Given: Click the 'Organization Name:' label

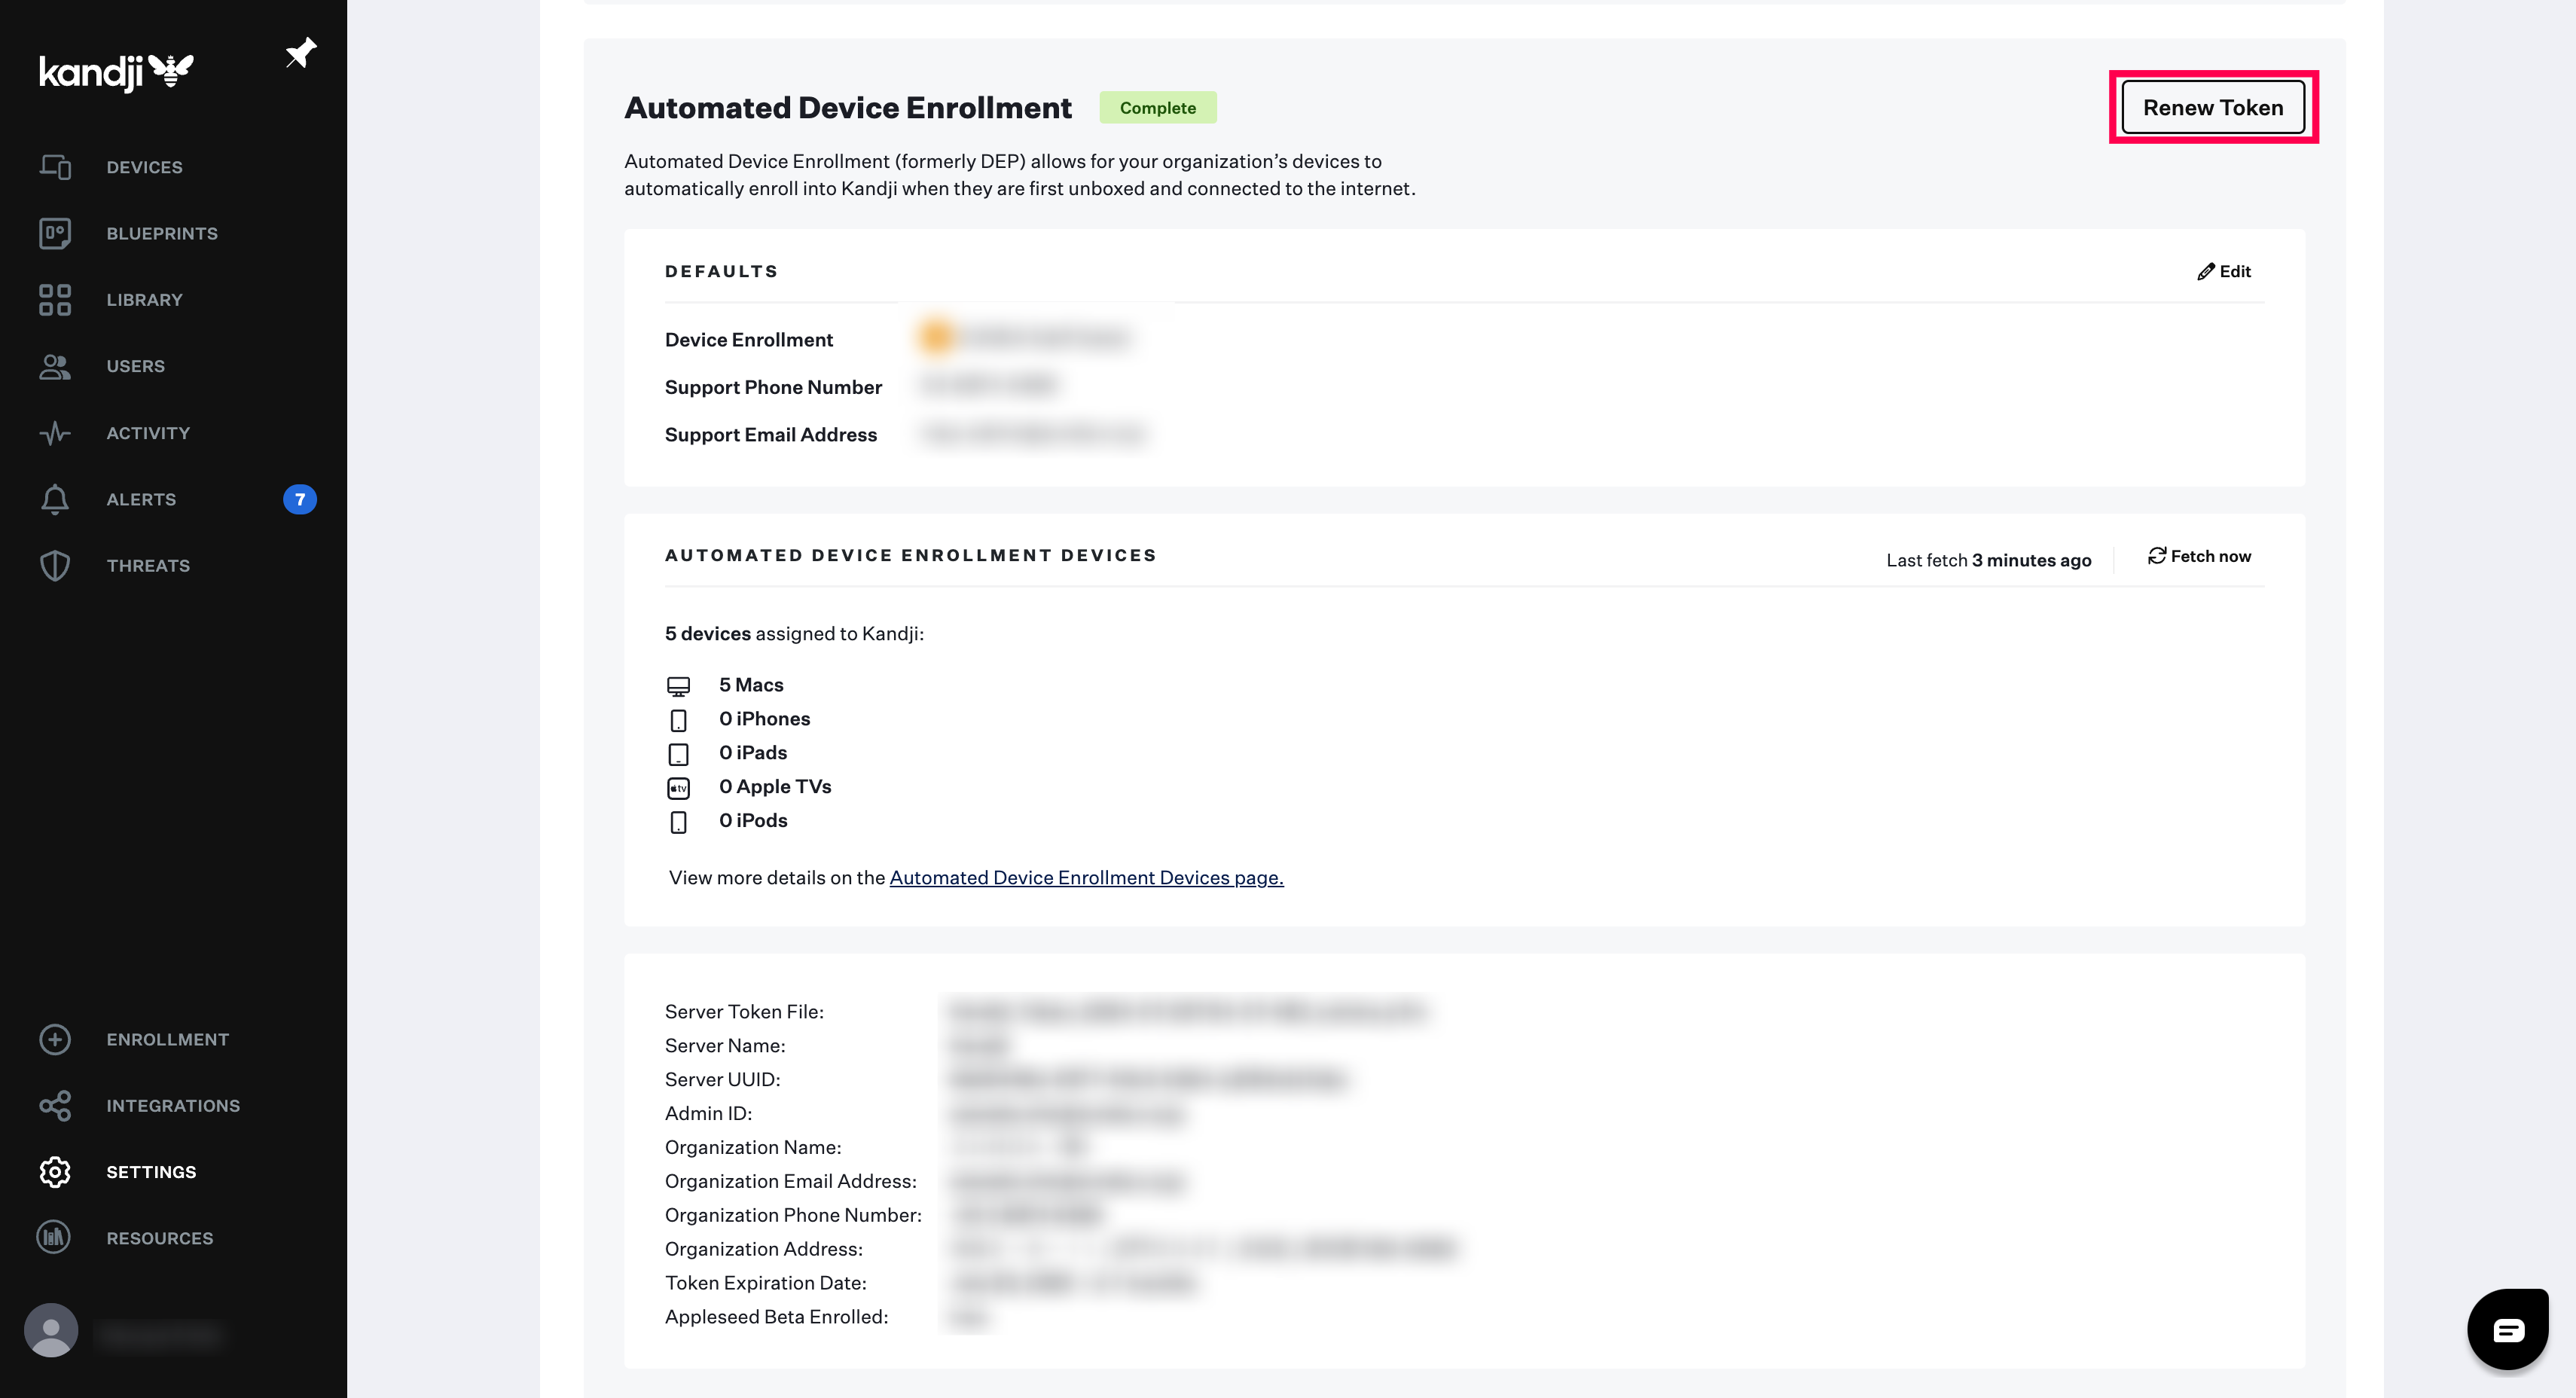Looking at the screenshot, I should (753, 1148).
